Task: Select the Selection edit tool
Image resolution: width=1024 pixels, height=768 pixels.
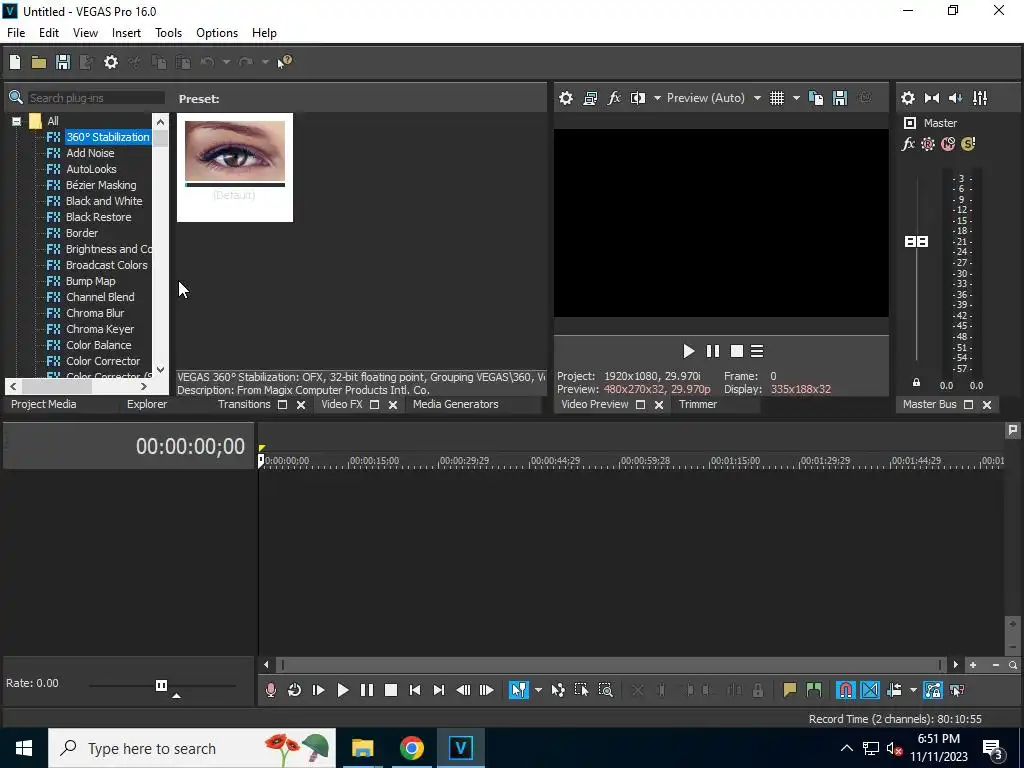Action: click(x=581, y=690)
